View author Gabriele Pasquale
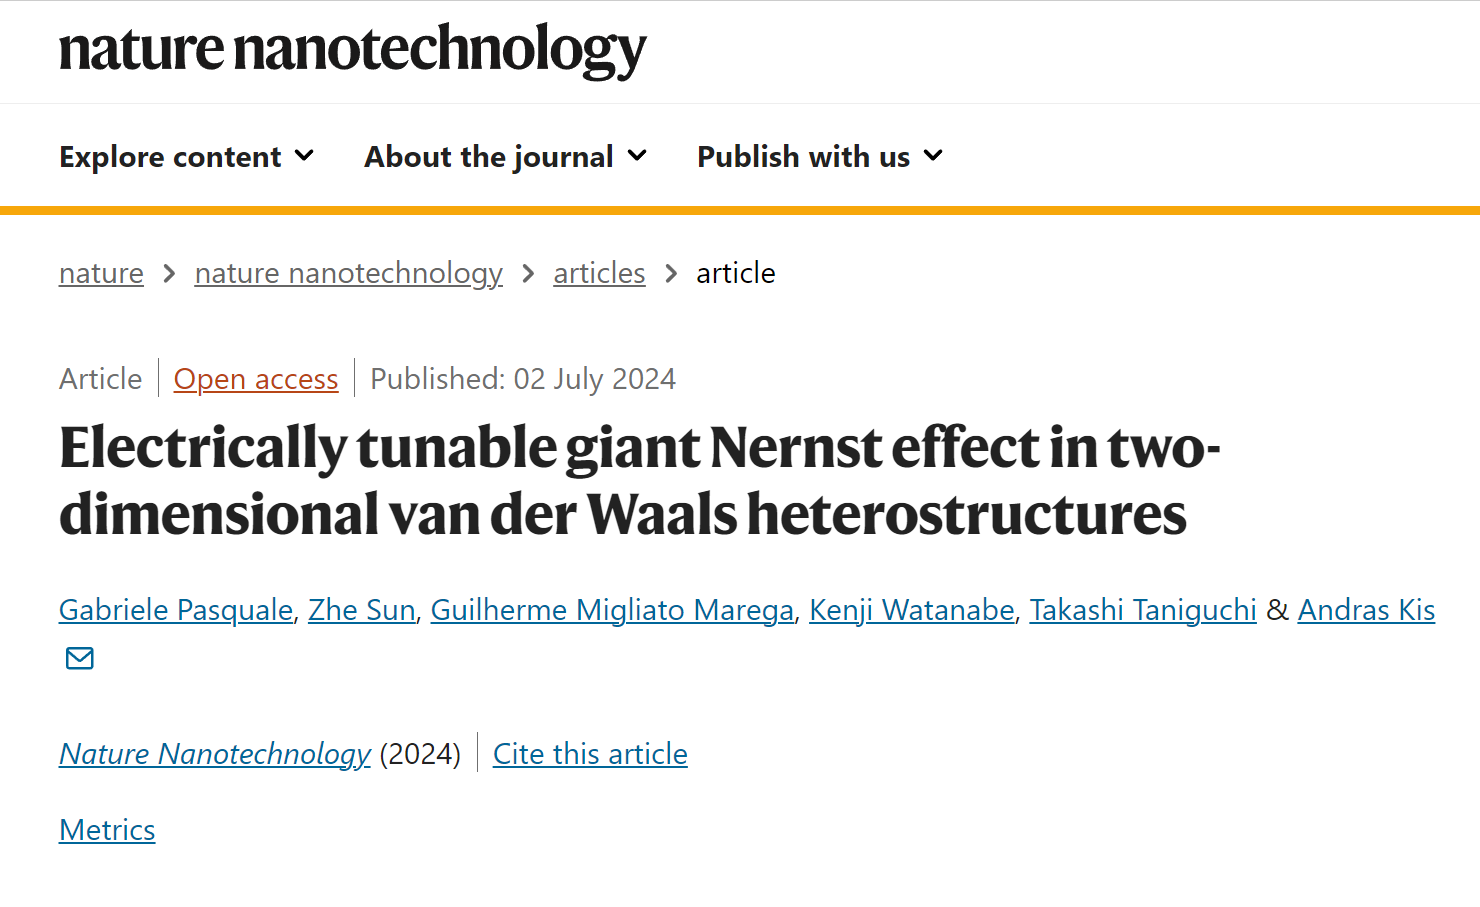Viewport: 1480px width, 907px height. coord(176,610)
